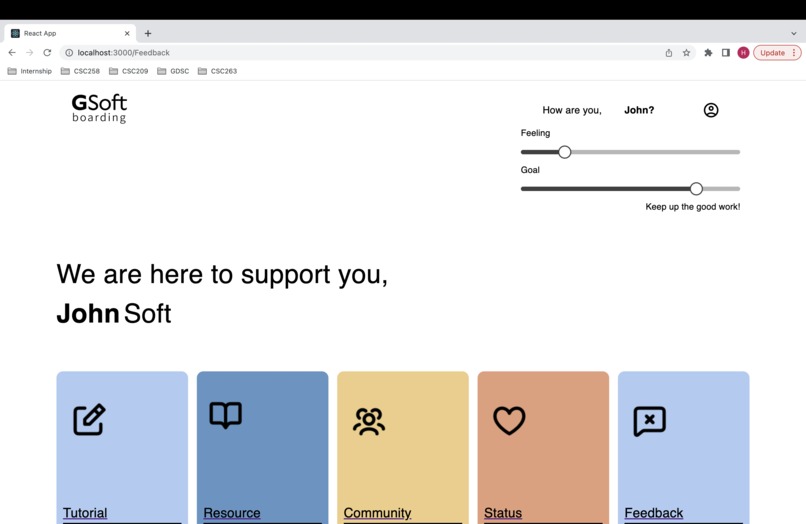Click the Chrome Update button

pyautogui.click(x=777, y=52)
